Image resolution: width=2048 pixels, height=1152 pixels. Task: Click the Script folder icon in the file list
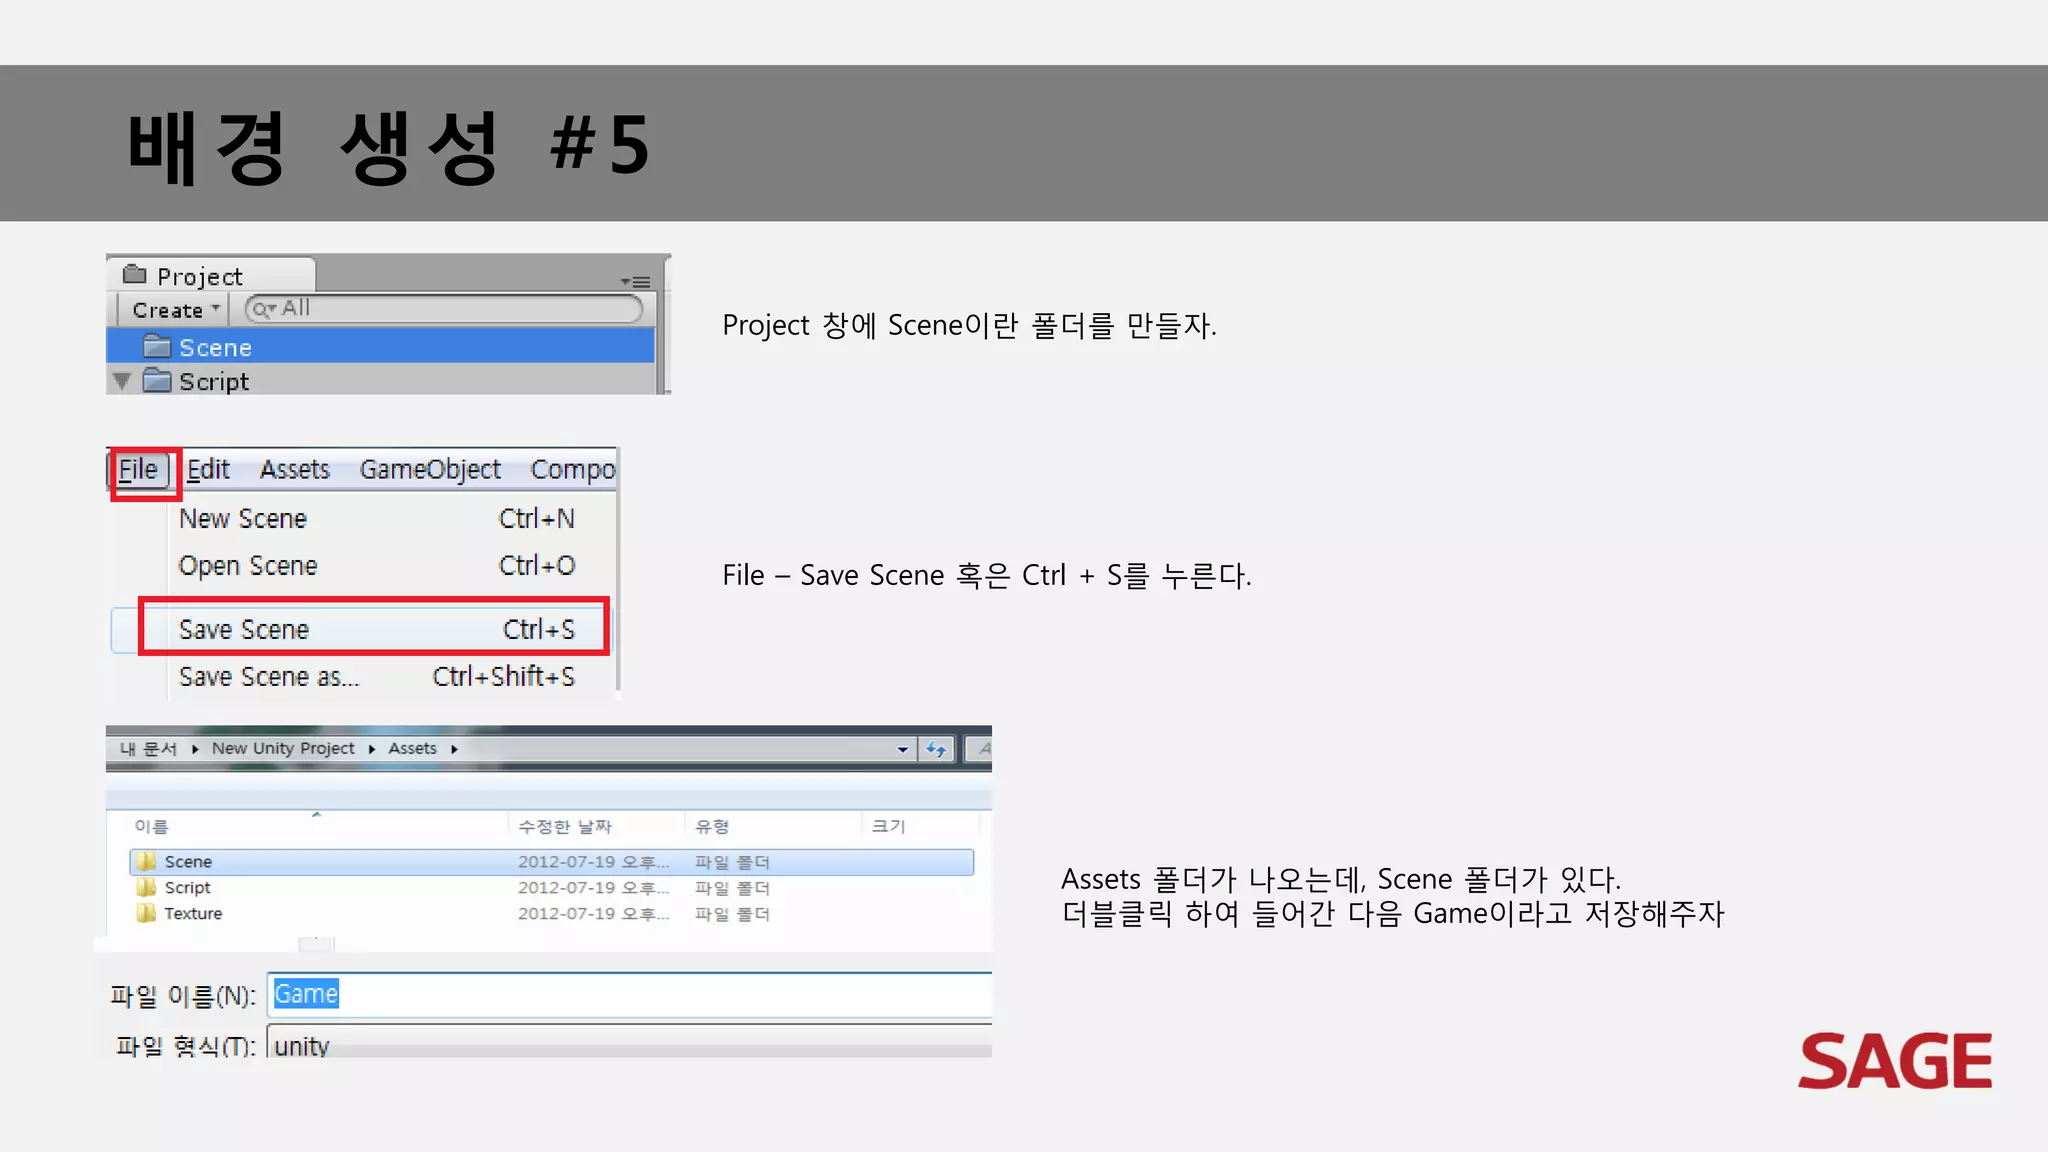tap(147, 887)
